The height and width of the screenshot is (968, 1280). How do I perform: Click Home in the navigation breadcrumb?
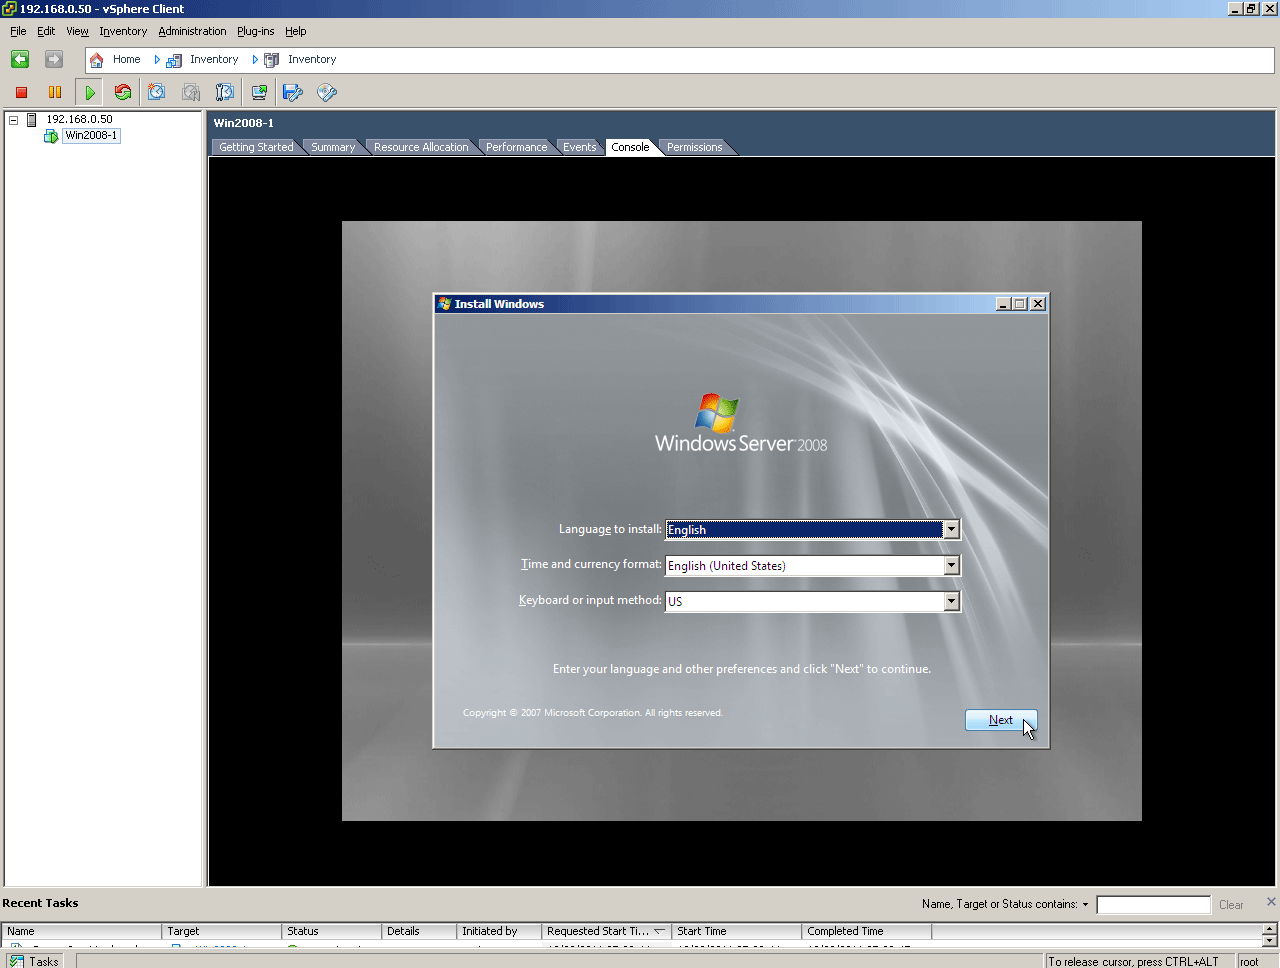point(126,60)
